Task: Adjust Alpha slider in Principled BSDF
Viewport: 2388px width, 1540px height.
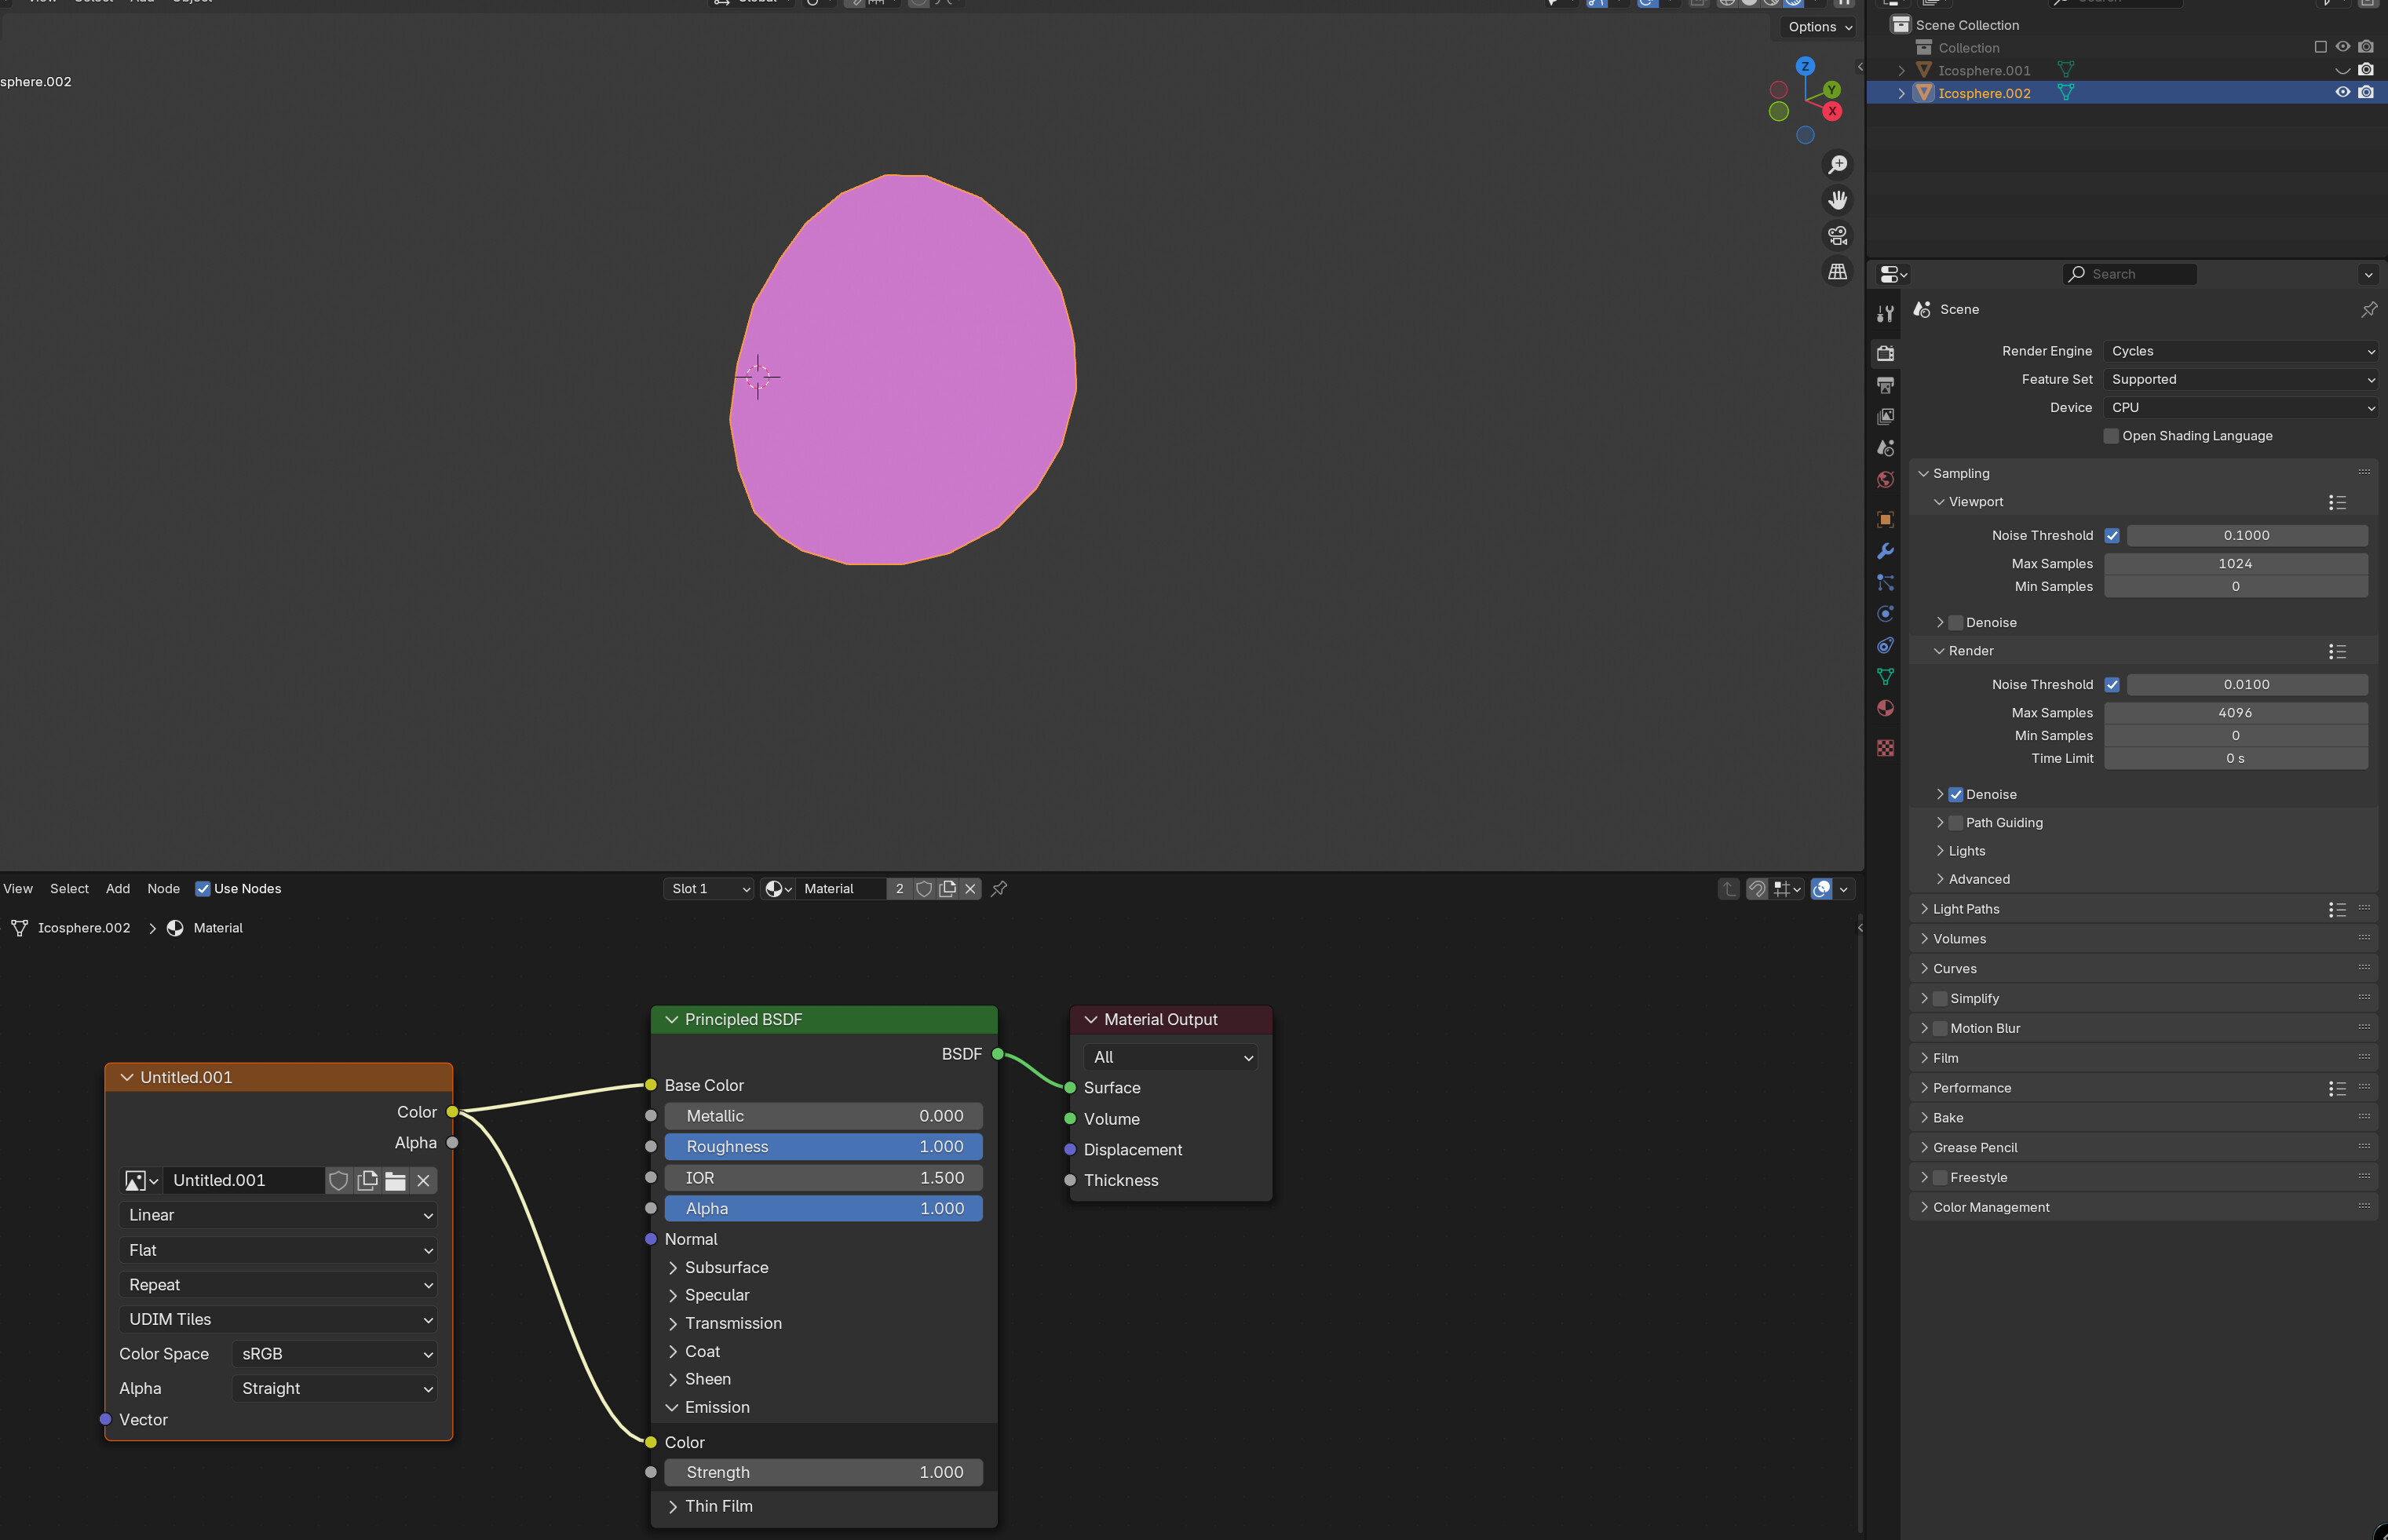Action: point(824,1209)
